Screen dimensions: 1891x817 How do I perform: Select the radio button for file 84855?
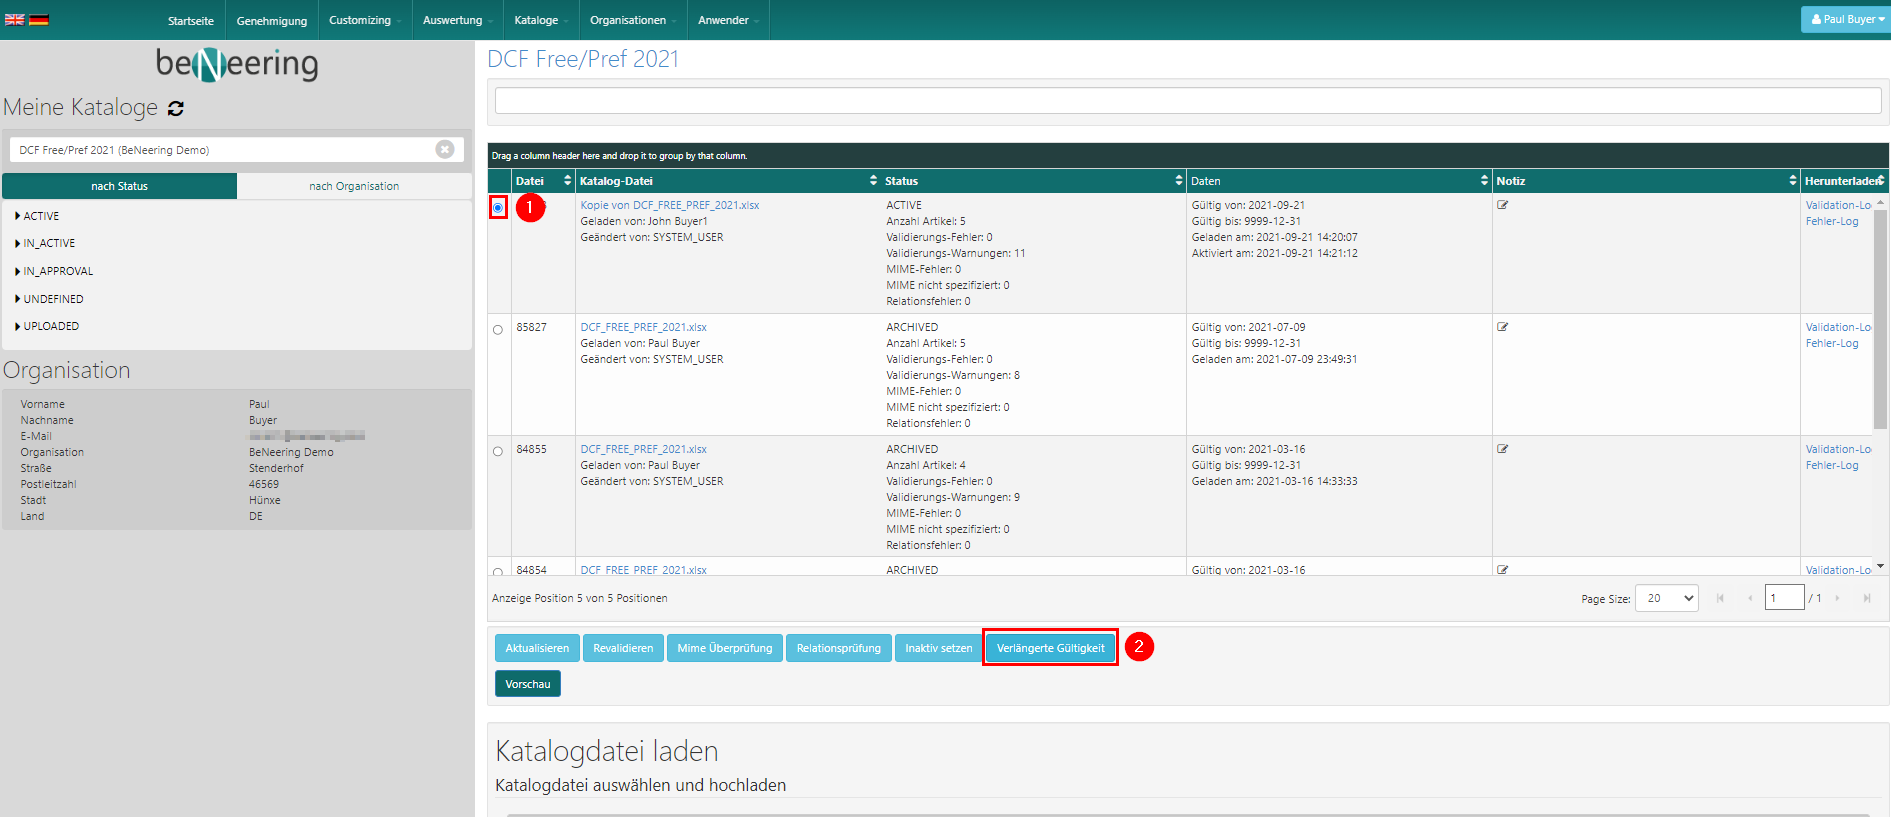(498, 451)
